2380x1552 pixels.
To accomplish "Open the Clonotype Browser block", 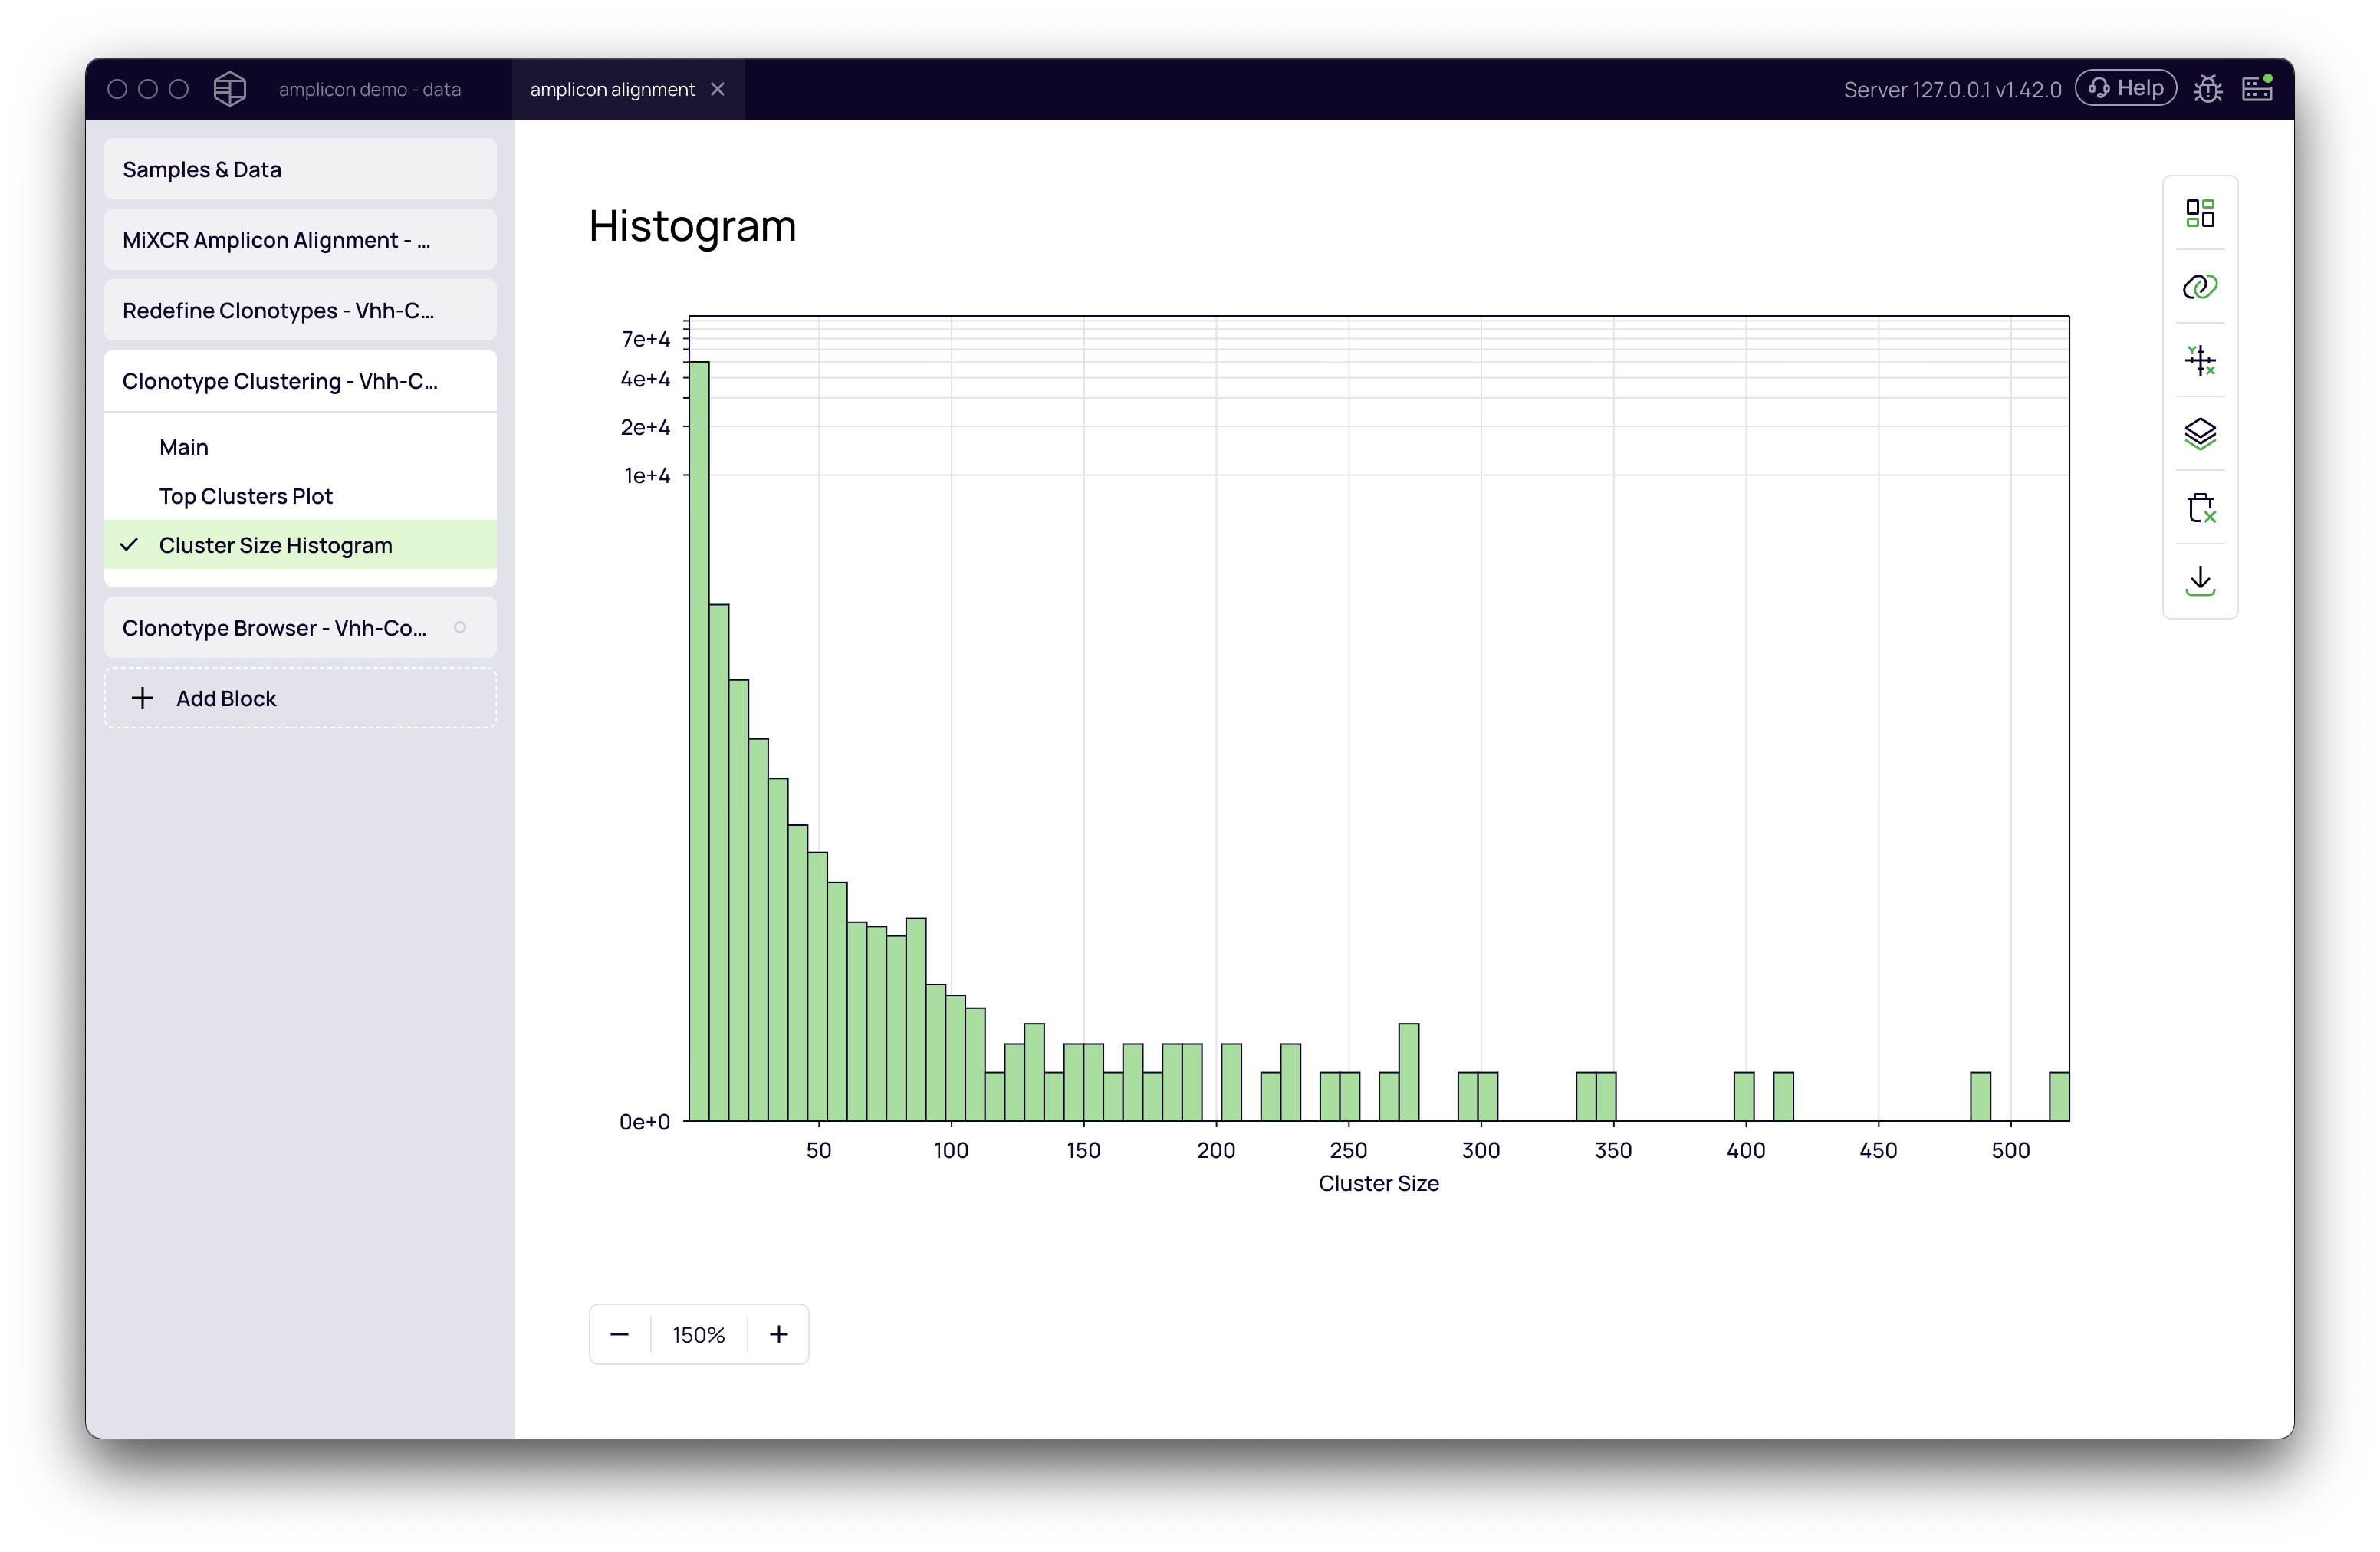I will pos(272,627).
